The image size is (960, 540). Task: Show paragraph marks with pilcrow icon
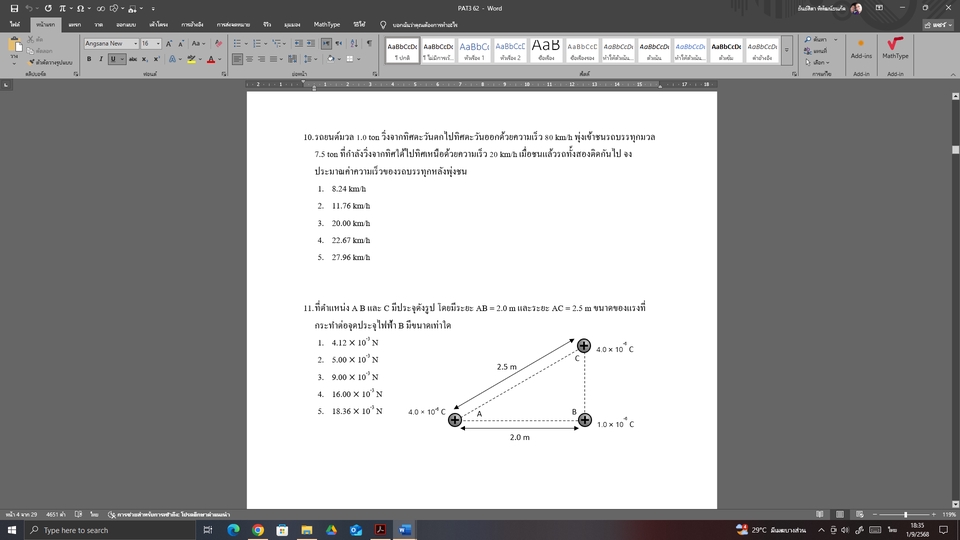[x=369, y=44]
